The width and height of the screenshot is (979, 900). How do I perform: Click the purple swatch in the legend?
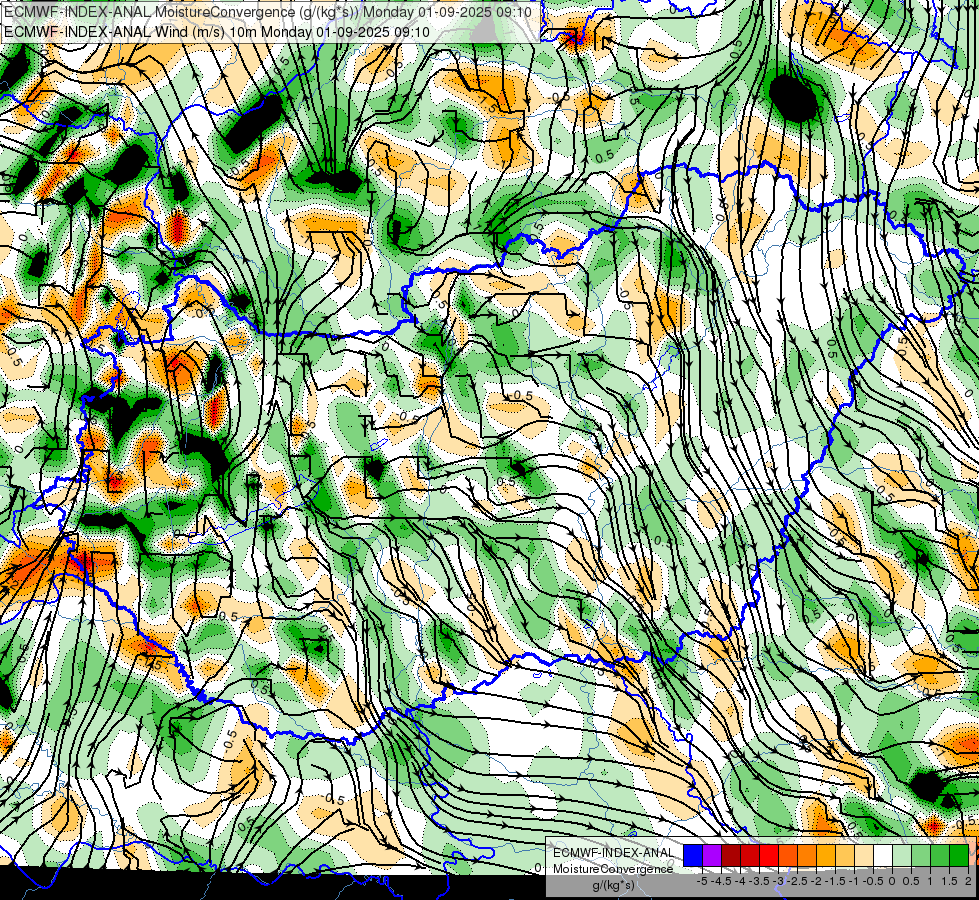712,855
